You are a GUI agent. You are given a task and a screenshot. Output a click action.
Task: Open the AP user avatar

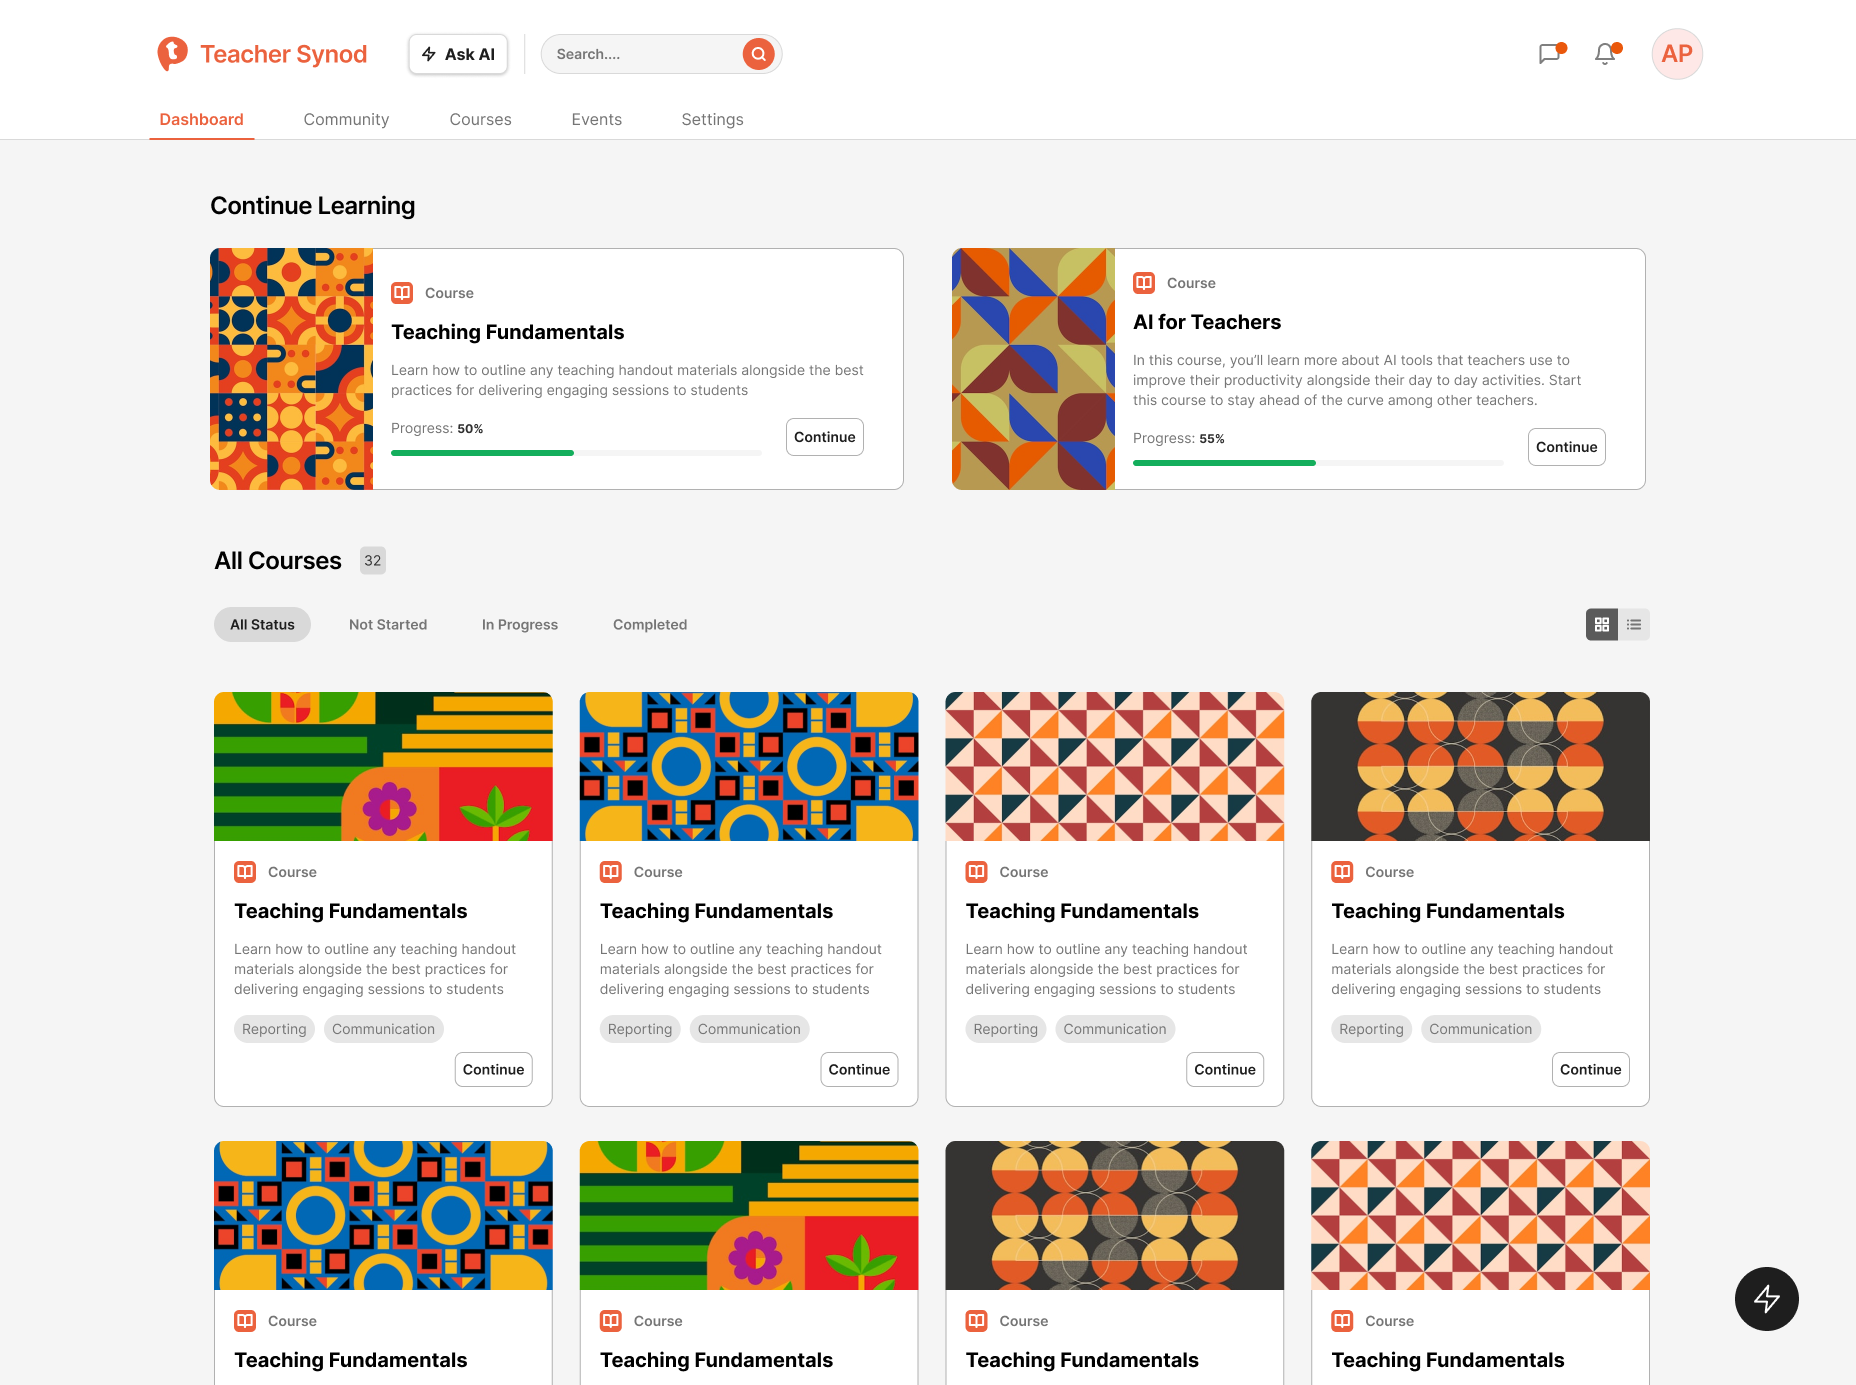1677,54
